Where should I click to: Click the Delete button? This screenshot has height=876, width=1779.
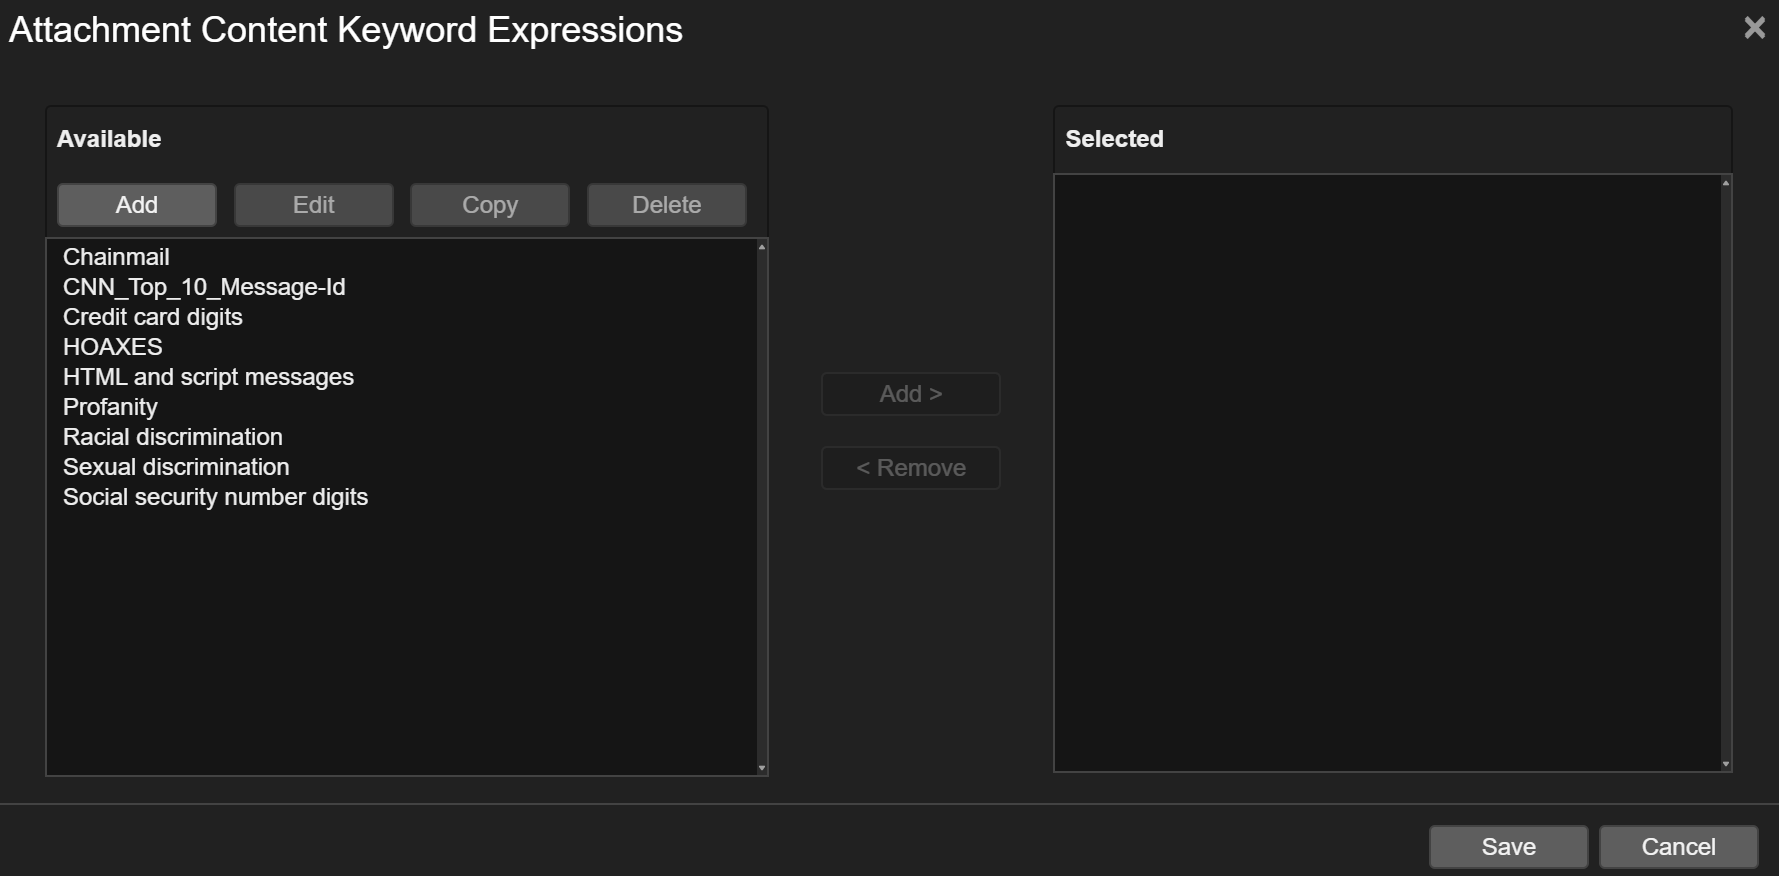[666, 205]
